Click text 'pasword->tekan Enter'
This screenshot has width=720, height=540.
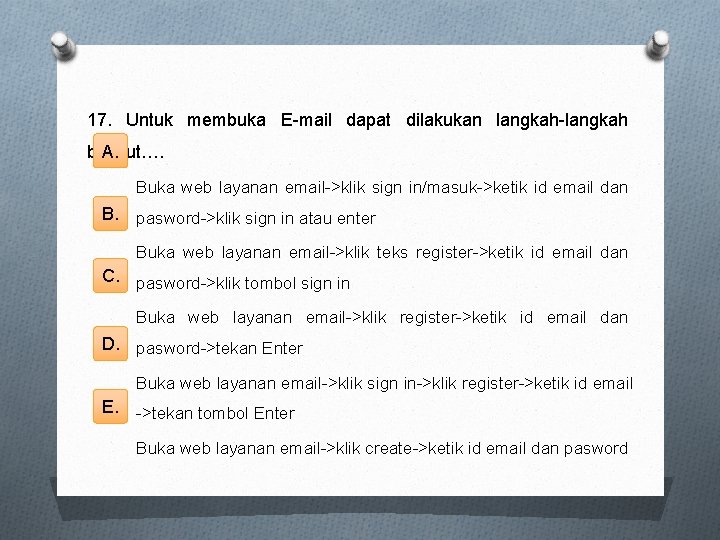click(219, 349)
